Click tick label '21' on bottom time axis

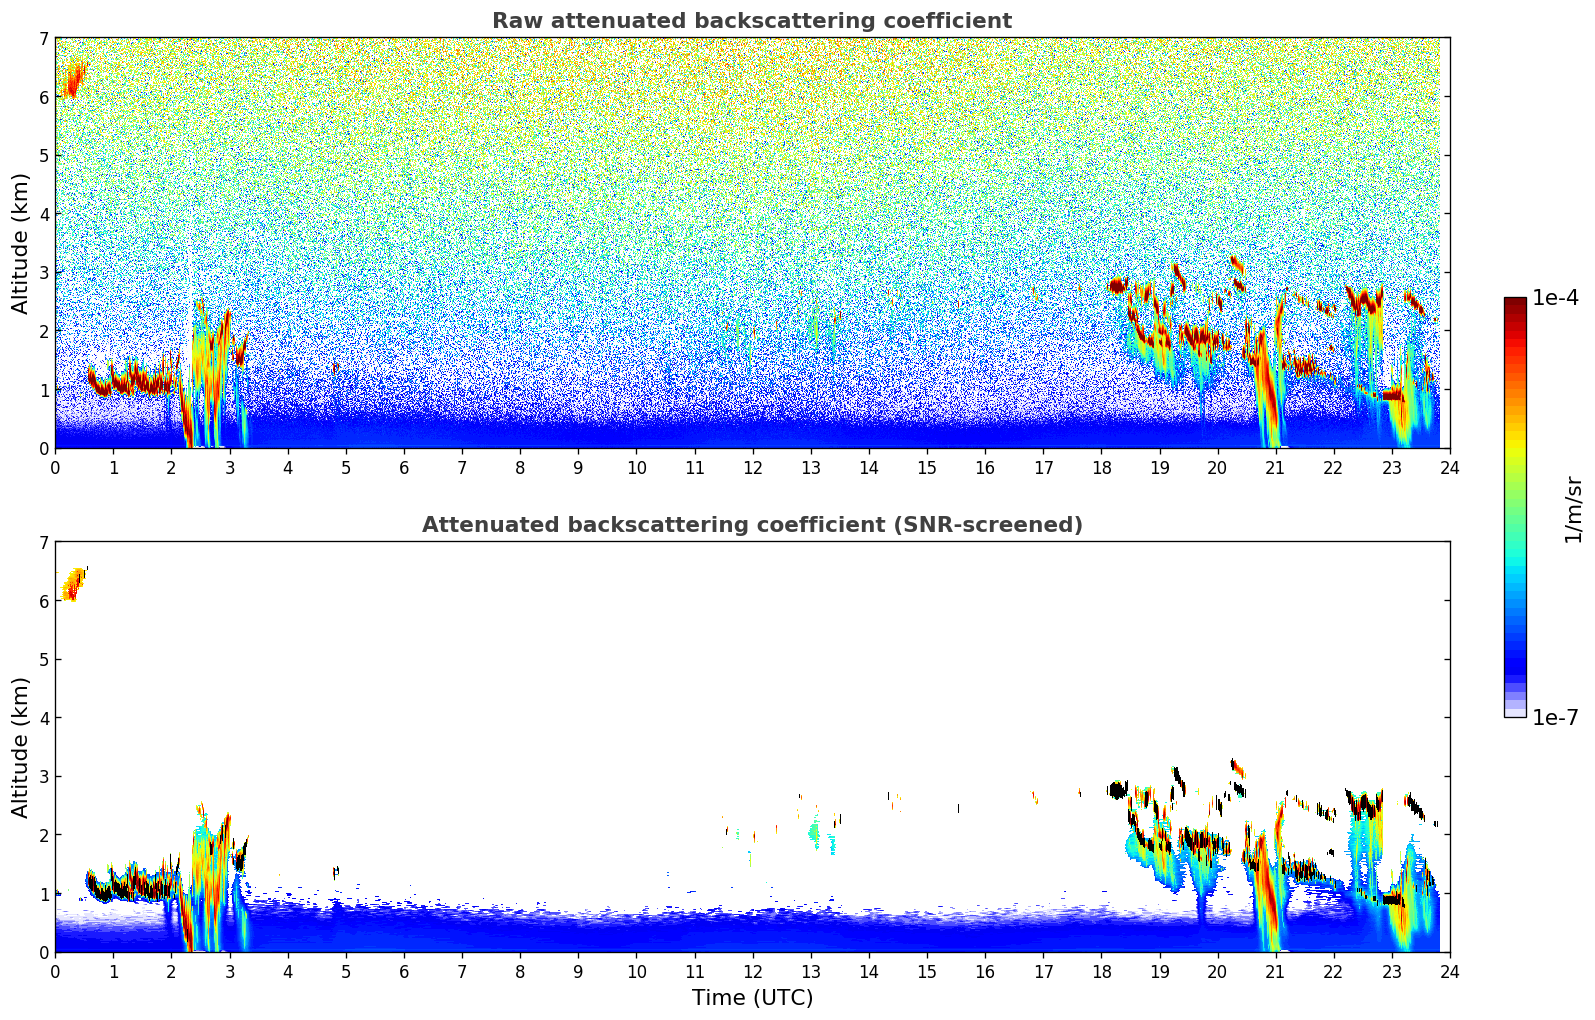click(1275, 971)
